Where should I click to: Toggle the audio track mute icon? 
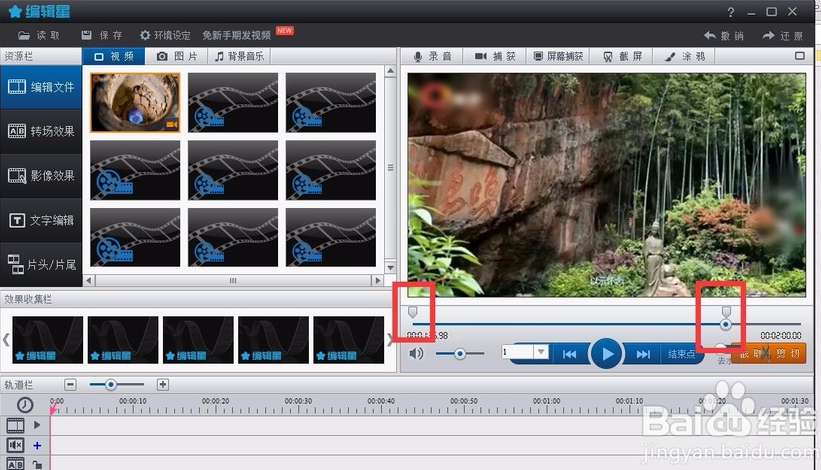[x=16, y=445]
